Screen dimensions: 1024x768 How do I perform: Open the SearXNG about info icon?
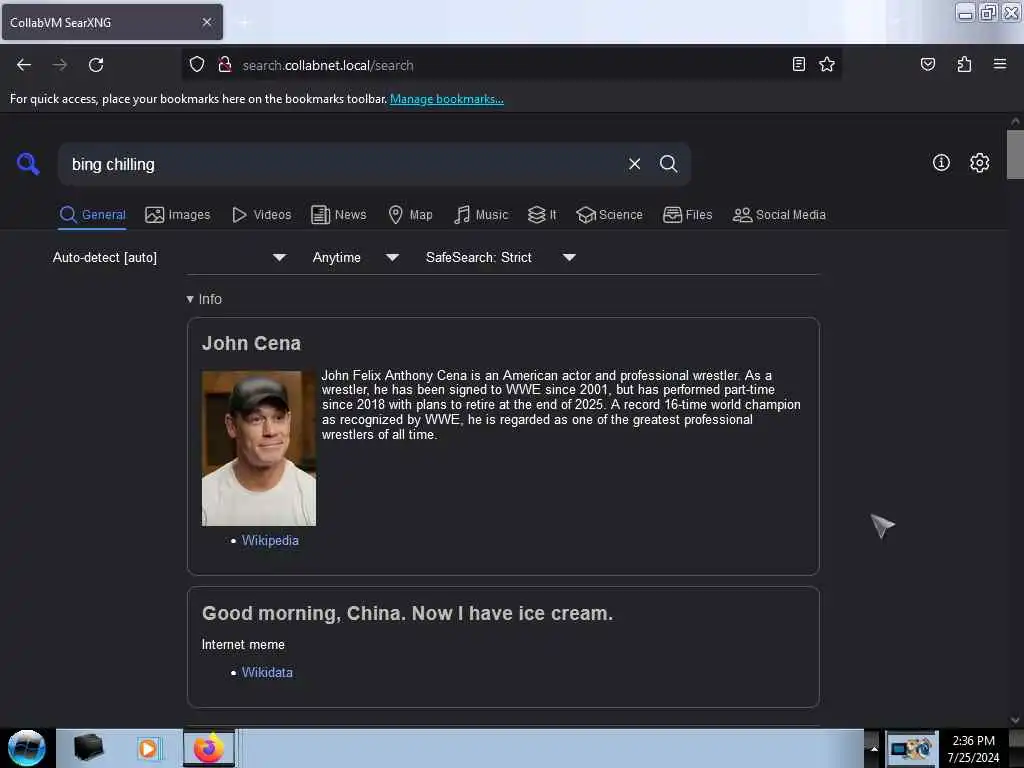click(941, 163)
